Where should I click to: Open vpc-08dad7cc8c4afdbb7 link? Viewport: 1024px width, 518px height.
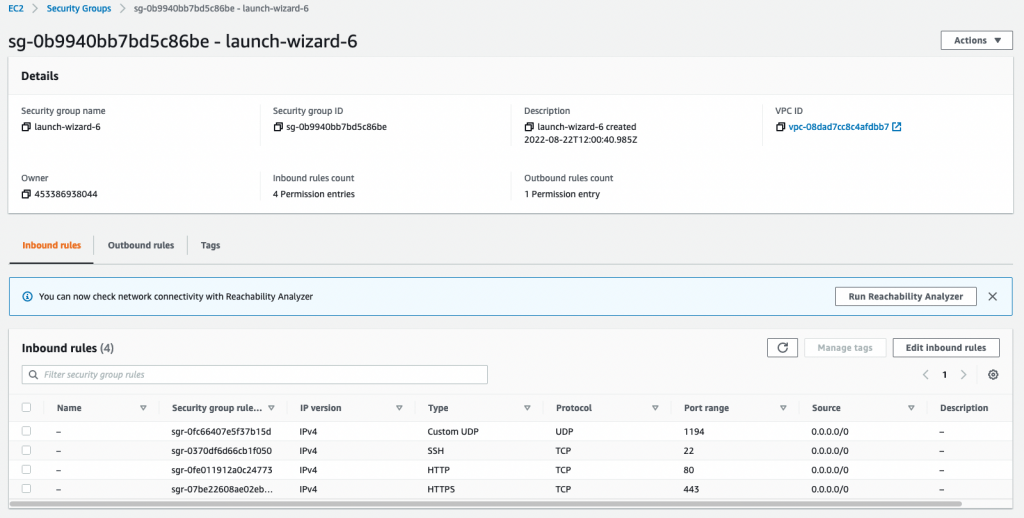839,127
